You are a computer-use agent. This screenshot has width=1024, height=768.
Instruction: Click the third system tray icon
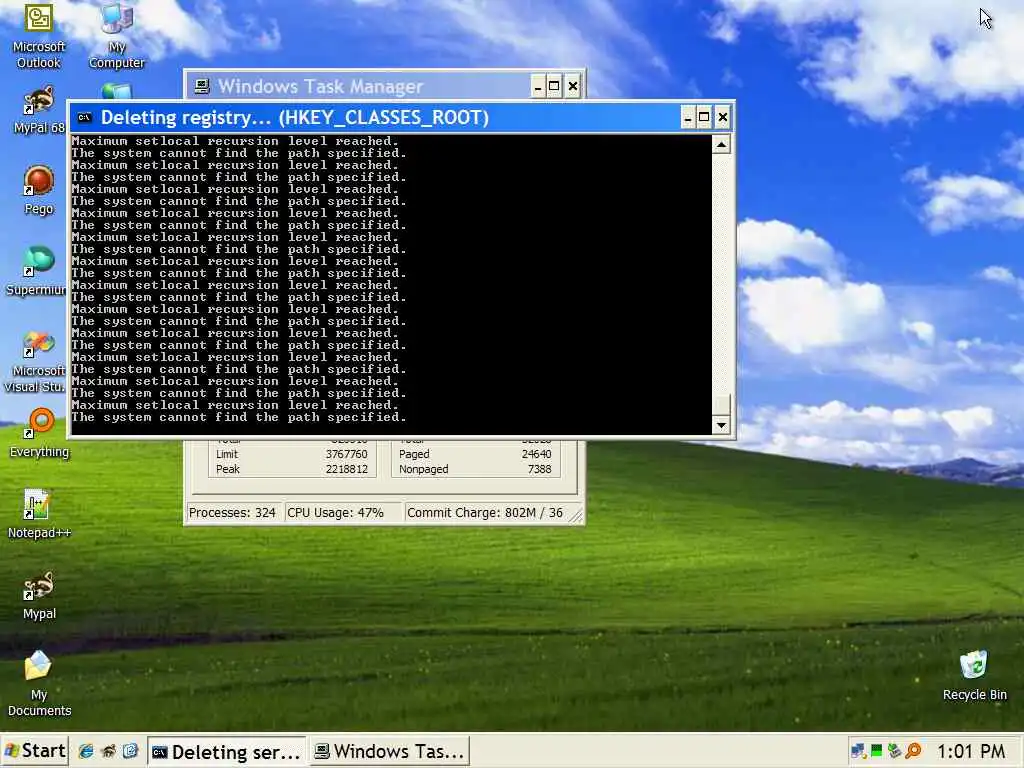(x=894, y=751)
